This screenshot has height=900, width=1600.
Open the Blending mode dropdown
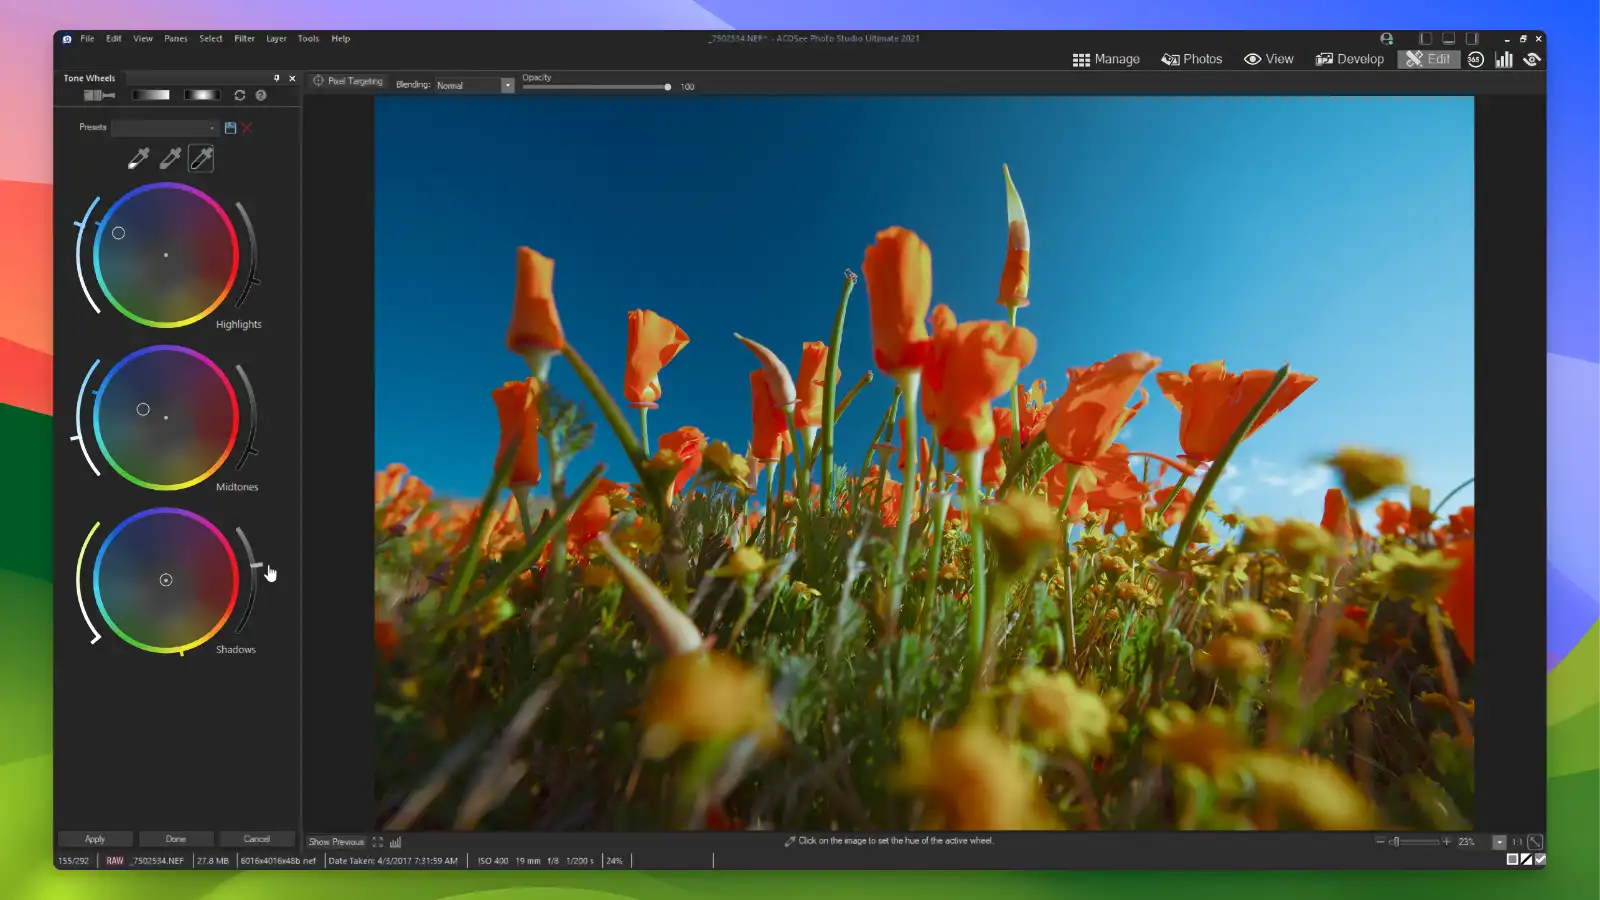coord(506,85)
